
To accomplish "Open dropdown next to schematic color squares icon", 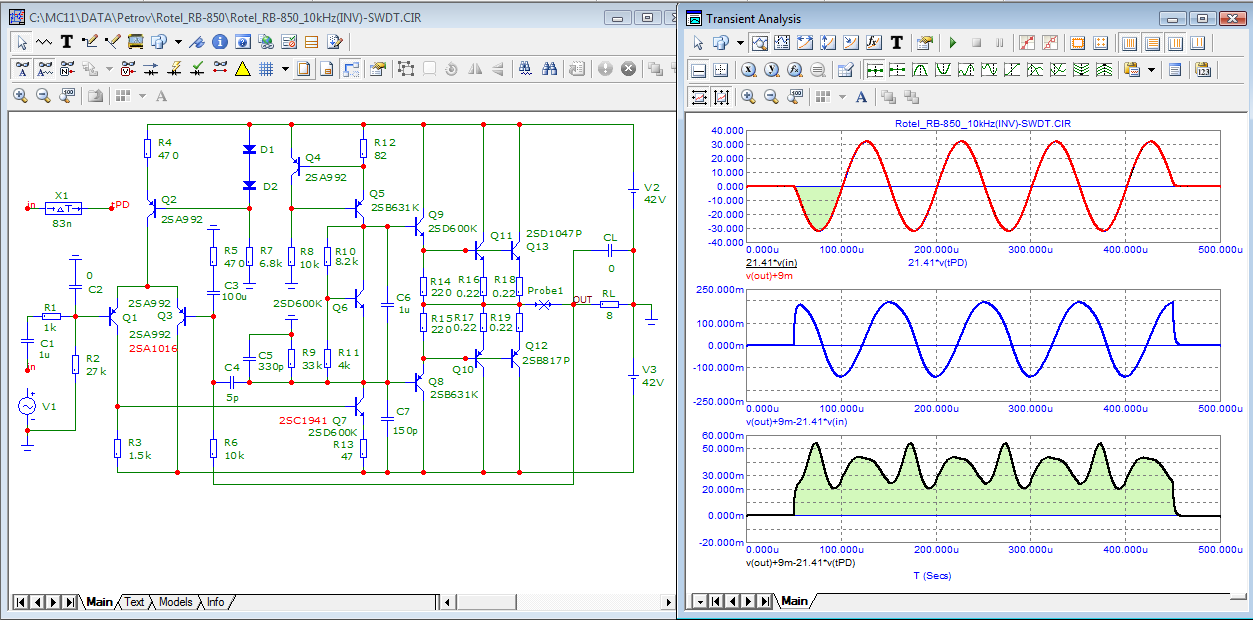I will 142,96.
